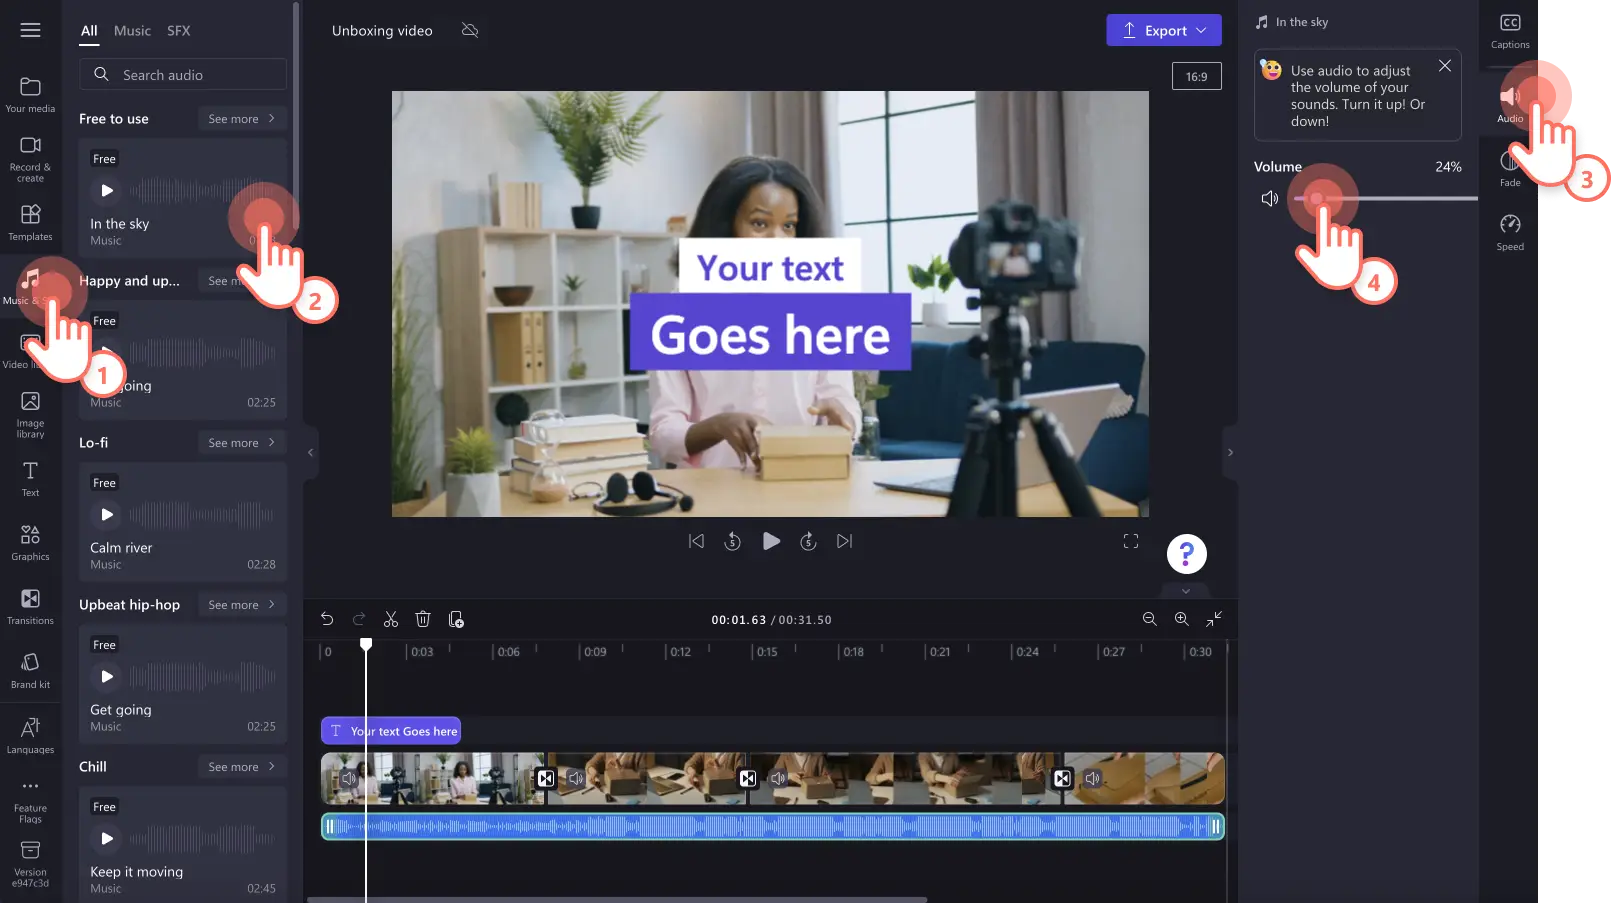
Task: Click the split scissors icon
Action: click(391, 620)
